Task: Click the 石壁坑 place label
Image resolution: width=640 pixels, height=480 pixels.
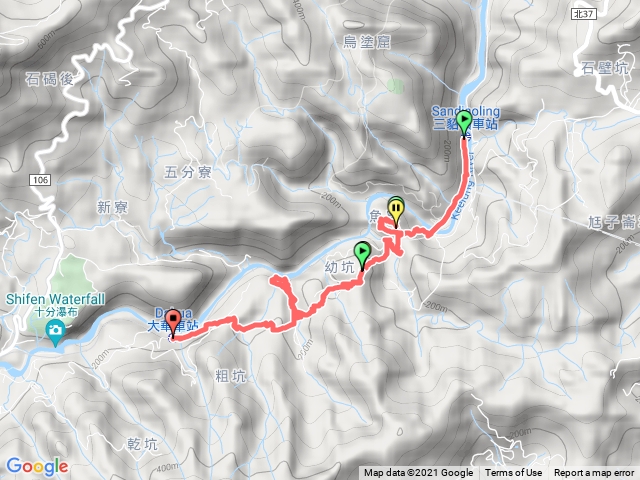Action: 605,68
